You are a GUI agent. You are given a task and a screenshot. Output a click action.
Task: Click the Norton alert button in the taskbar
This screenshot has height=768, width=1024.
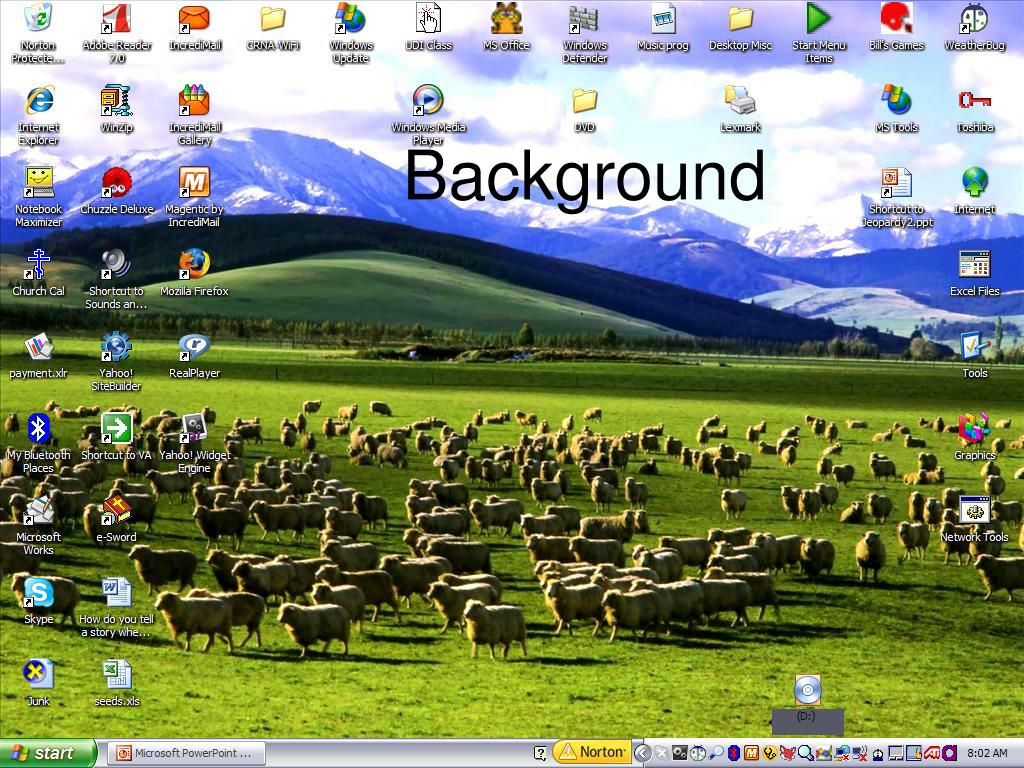(592, 752)
